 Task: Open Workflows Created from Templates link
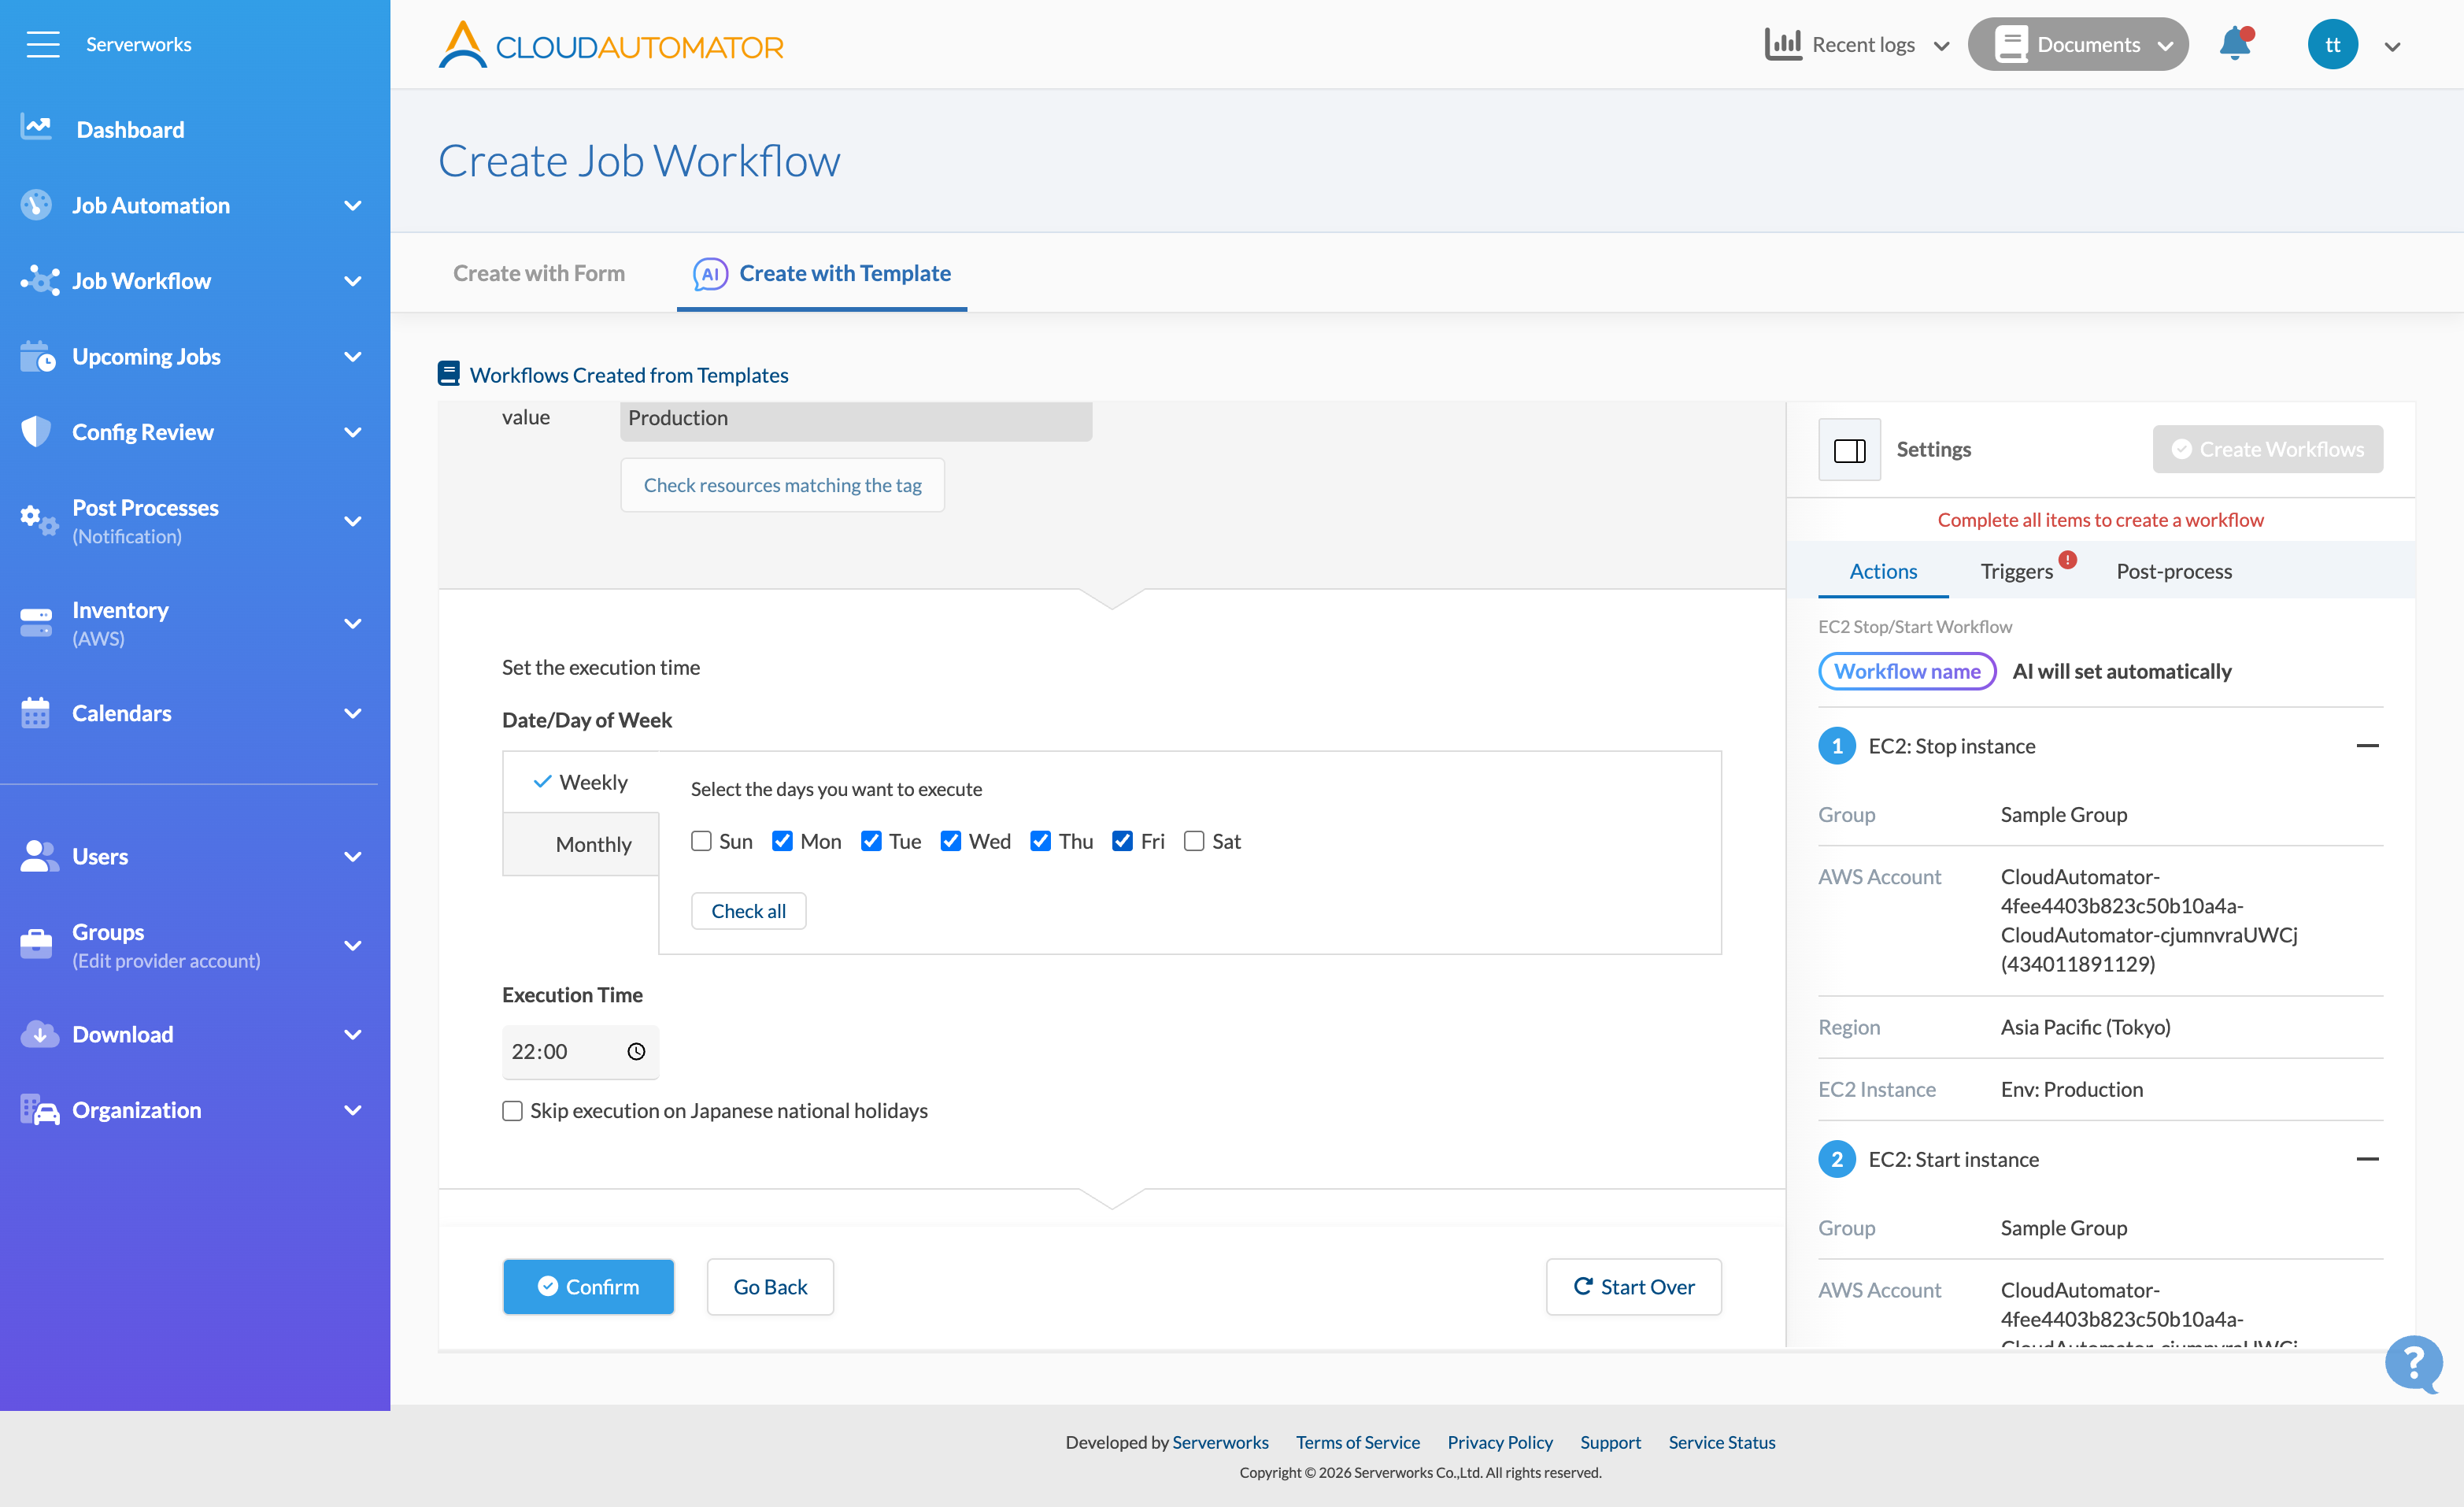(629, 375)
